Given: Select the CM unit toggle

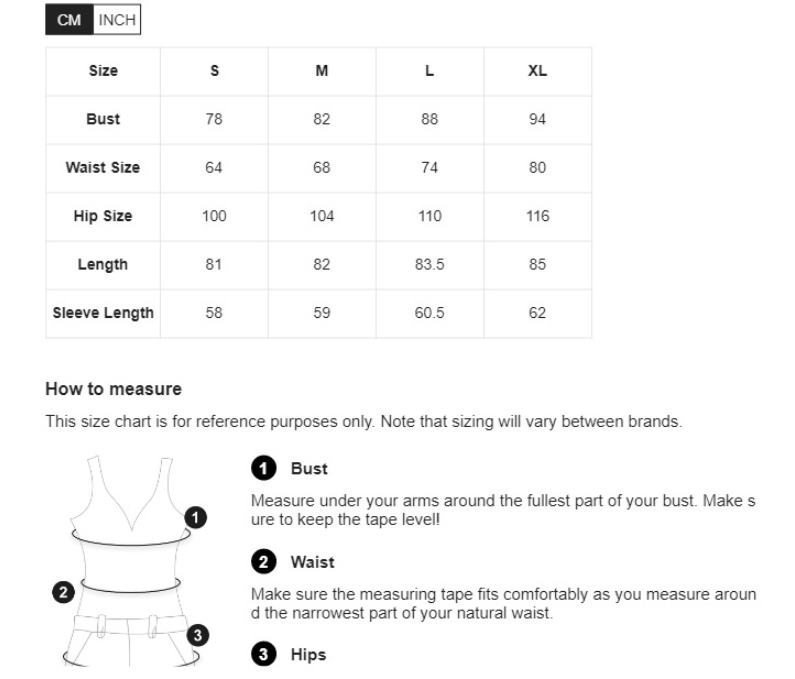Looking at the screenshot, I should [x=69, y=20].
